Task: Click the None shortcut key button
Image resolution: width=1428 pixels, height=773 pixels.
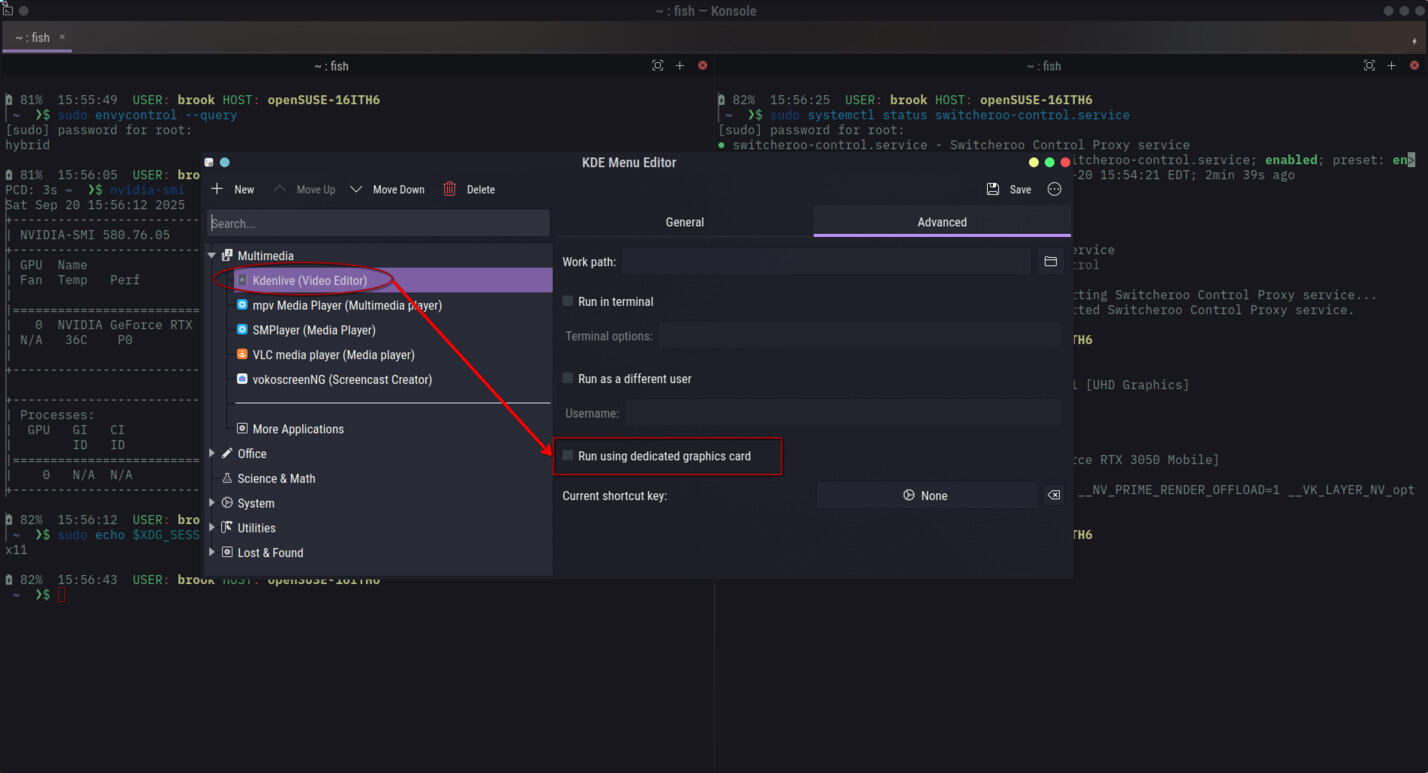Action: click(x=925, y=495)
